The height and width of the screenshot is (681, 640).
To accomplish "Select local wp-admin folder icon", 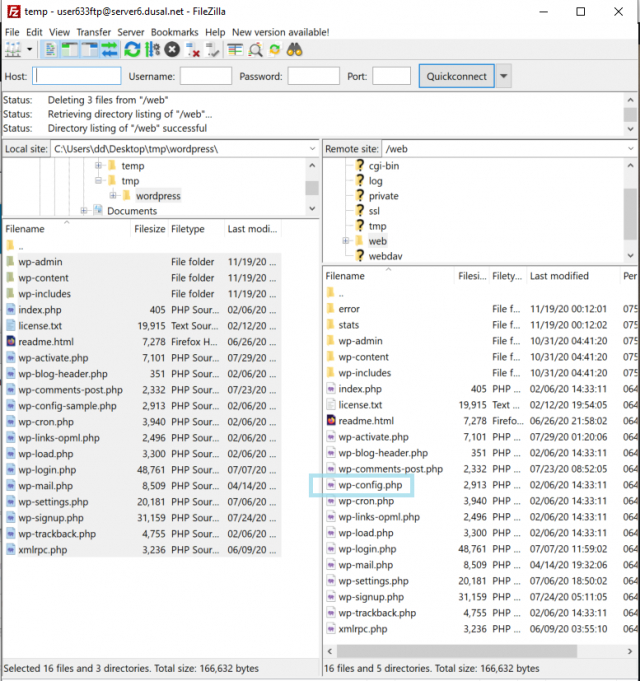I will 11,262.
